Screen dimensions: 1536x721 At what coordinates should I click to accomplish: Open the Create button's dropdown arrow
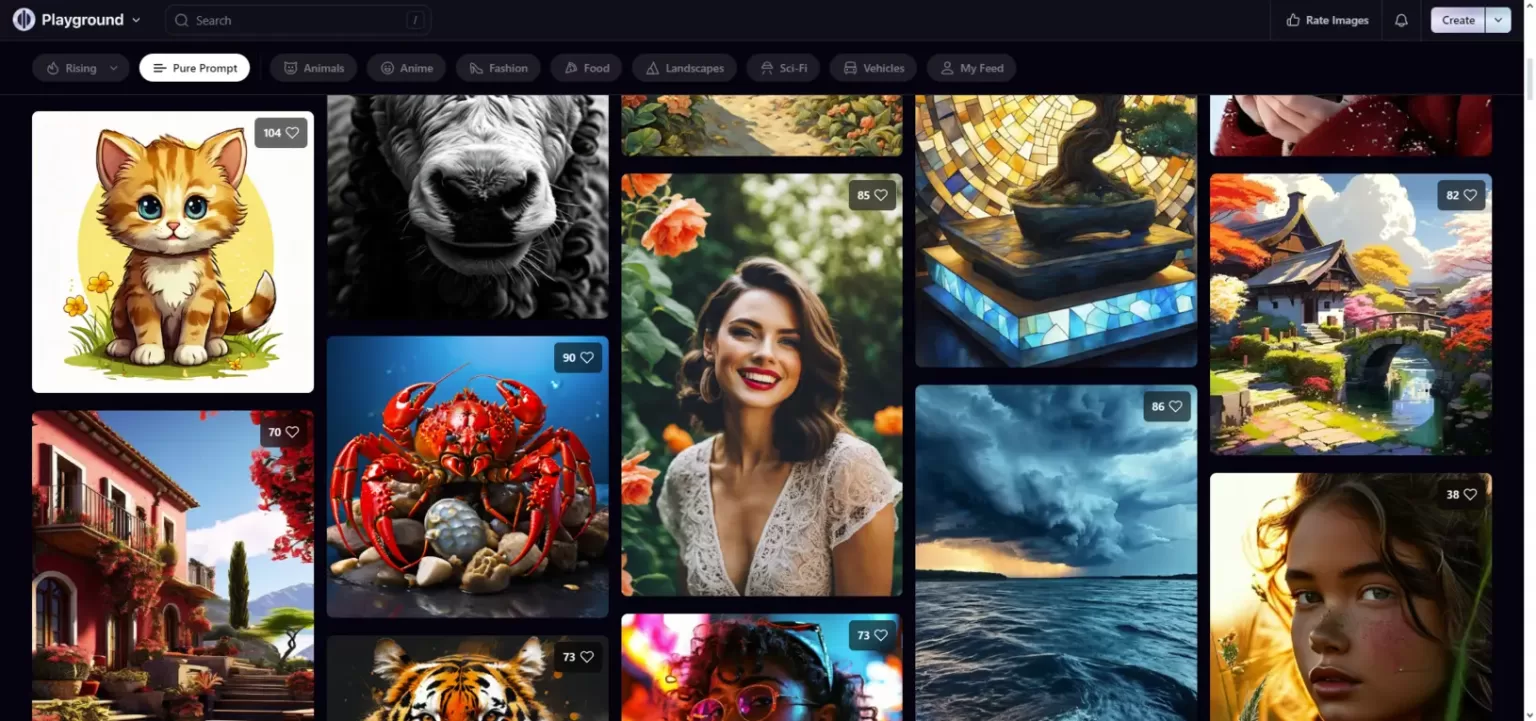1498,20
